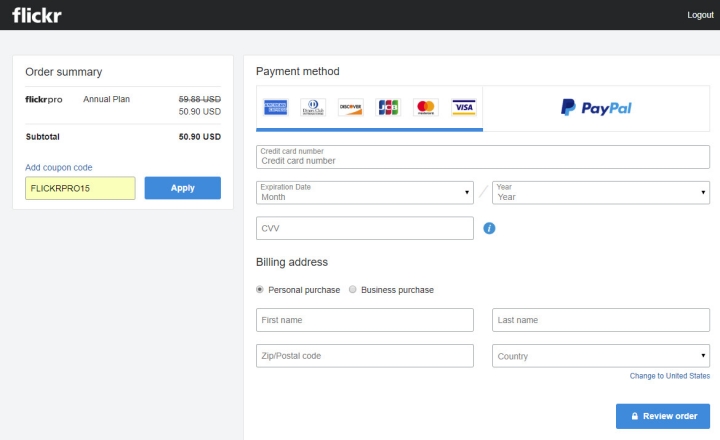Select the Mastercard card icon
720x440 pixels.
pos(426,107)
